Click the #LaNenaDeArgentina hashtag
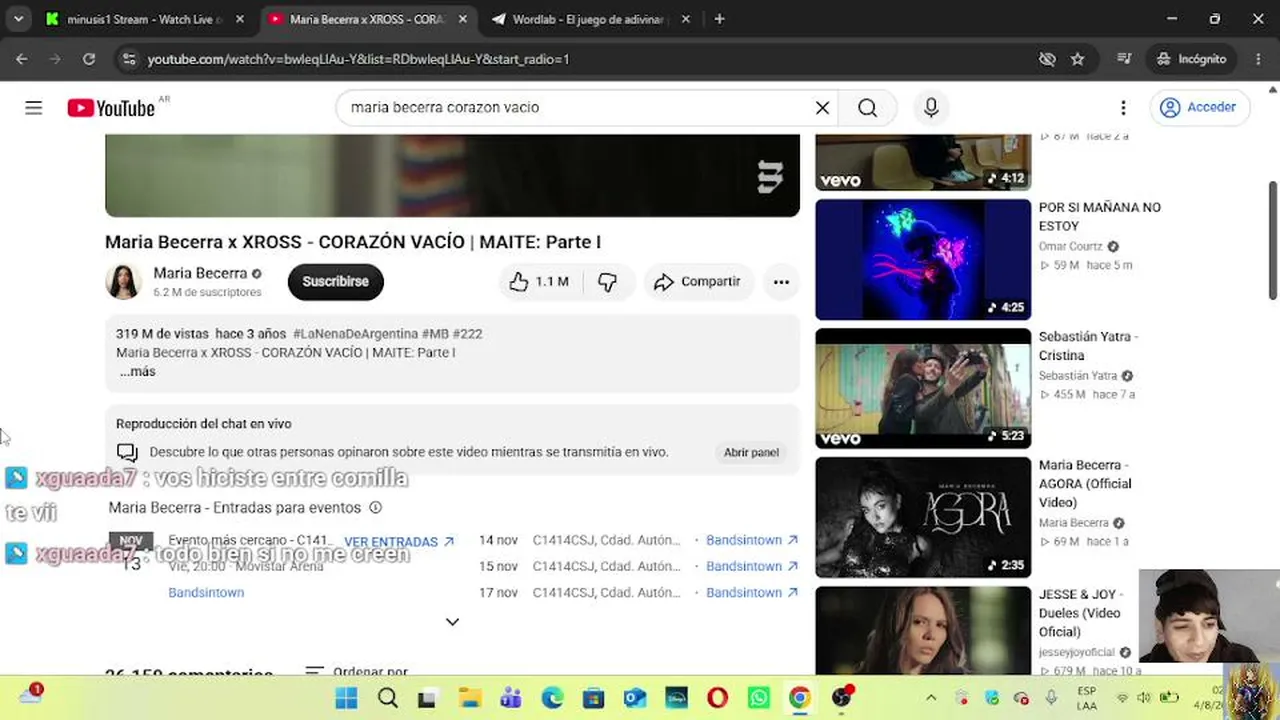Image resolution: width=1280 pixels, height=720 pixels. pyautogui.click(x=355, y=334)
